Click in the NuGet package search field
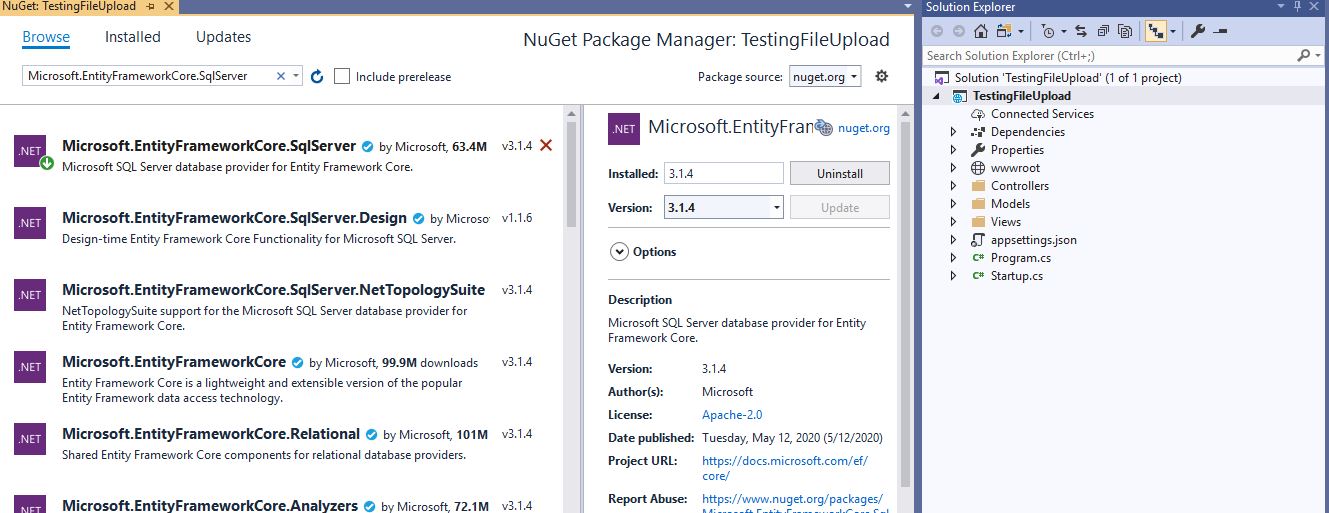 point(148,76)
